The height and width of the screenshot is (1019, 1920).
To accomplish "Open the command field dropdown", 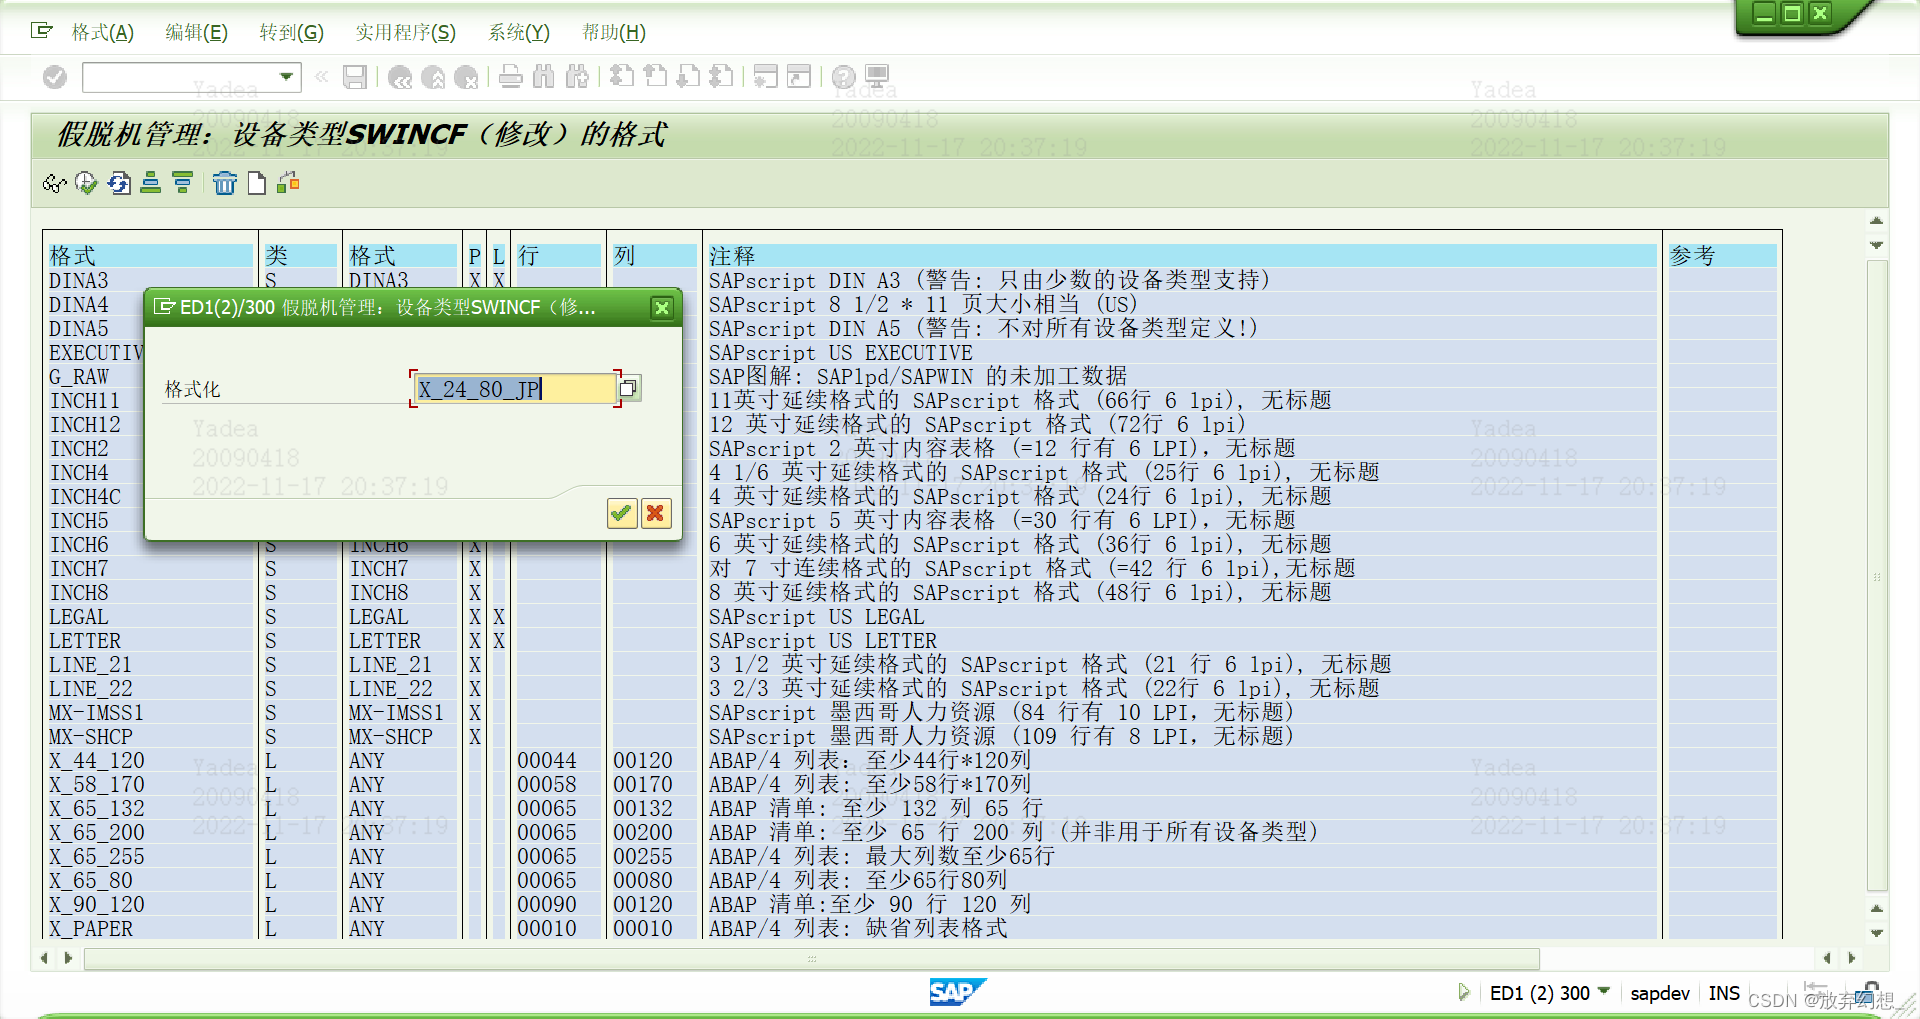I will [283, 77].
